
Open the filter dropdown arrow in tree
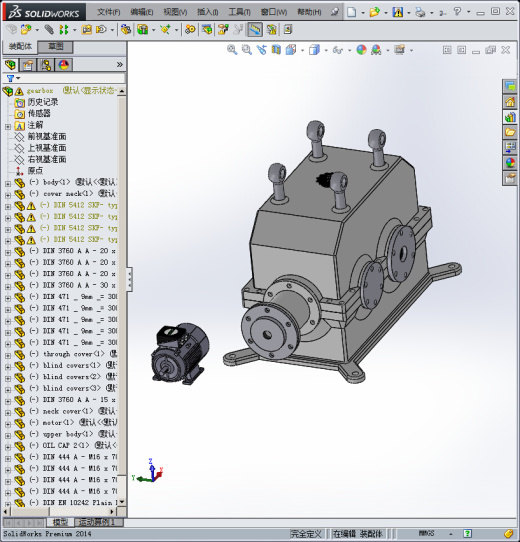tap(18, 78)
